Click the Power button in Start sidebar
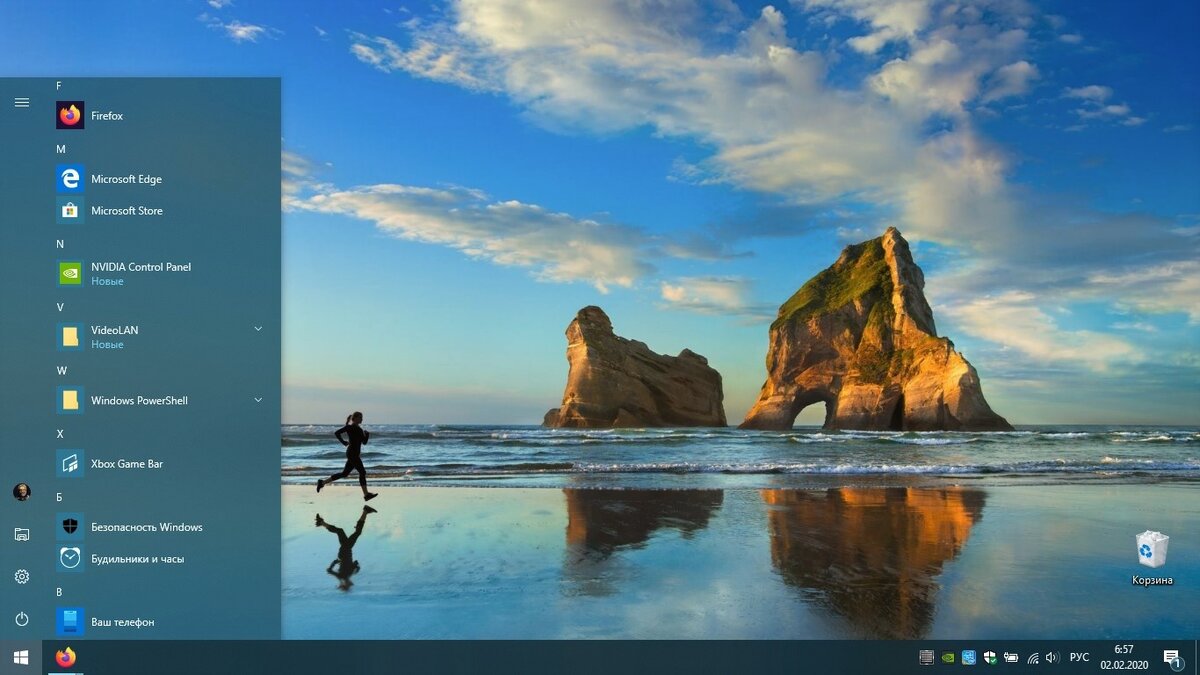The image size is (1200, 675). click(x=22, y=619)
